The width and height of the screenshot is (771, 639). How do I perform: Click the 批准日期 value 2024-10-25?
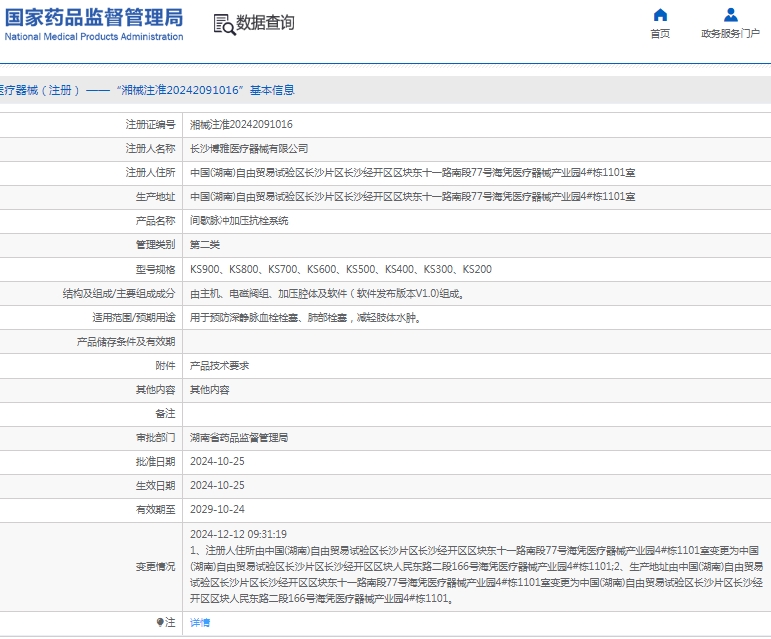point(217,462)
